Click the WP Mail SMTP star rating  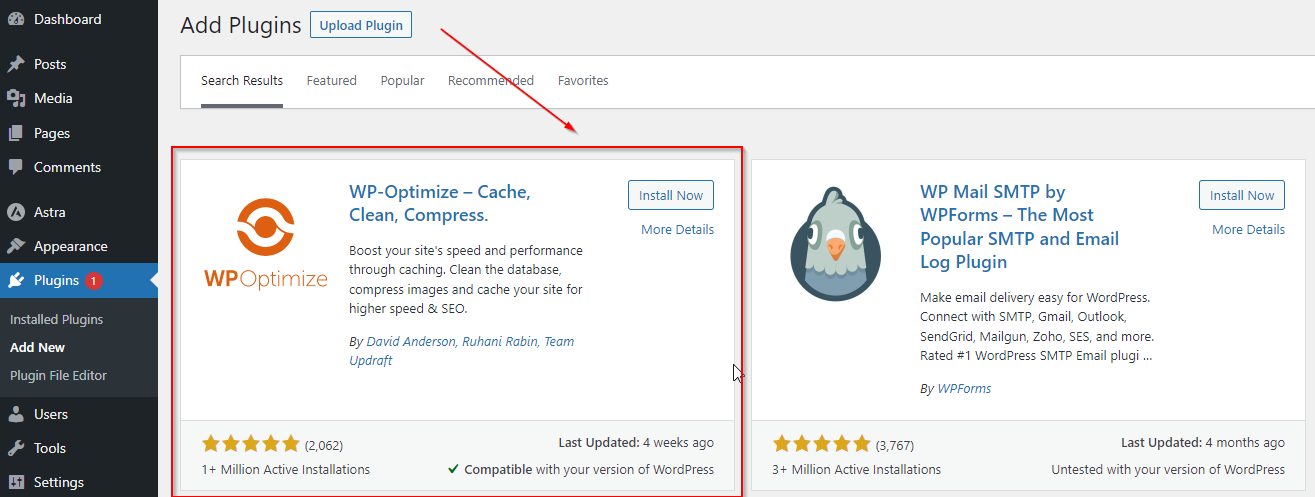[821, 444]
